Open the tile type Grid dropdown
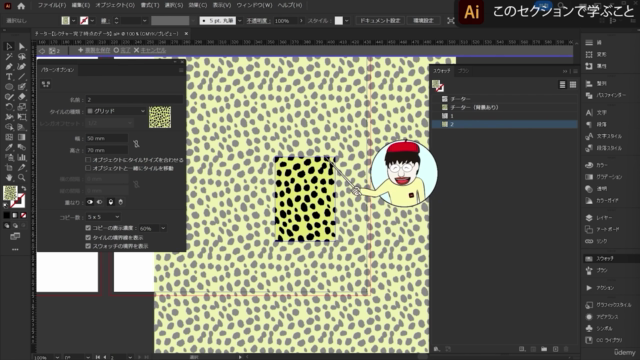 (x=116, y=111)
